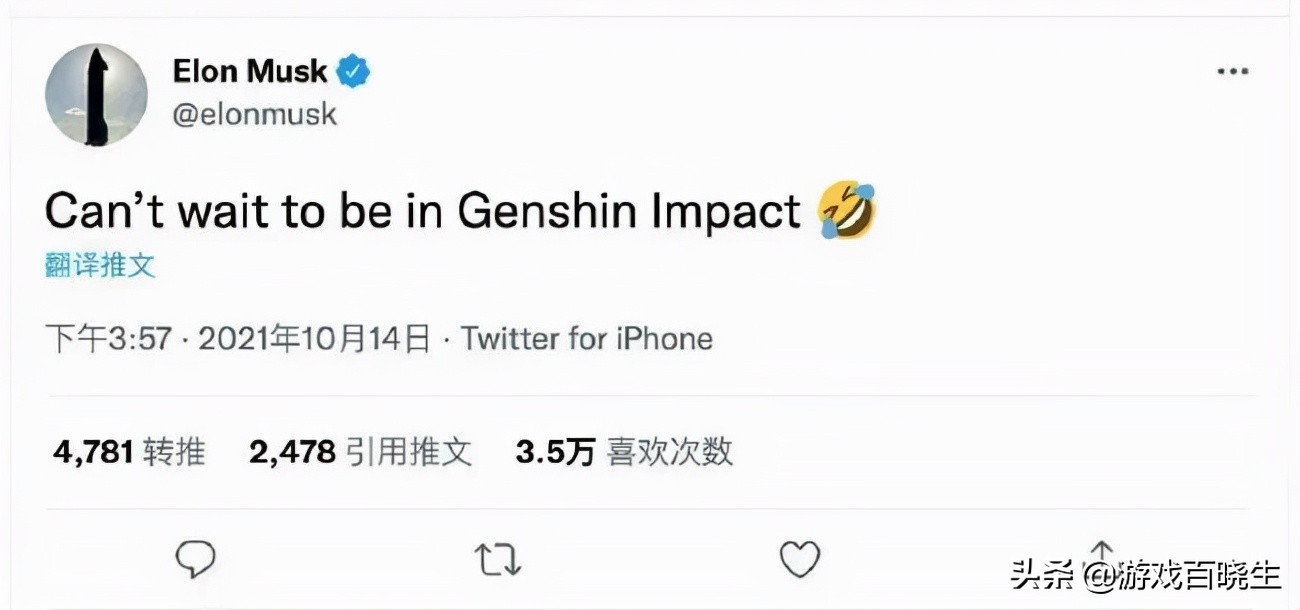Click the Elon Musk display name
This screenshot has height=610, width=1300.
pos(250,72)
